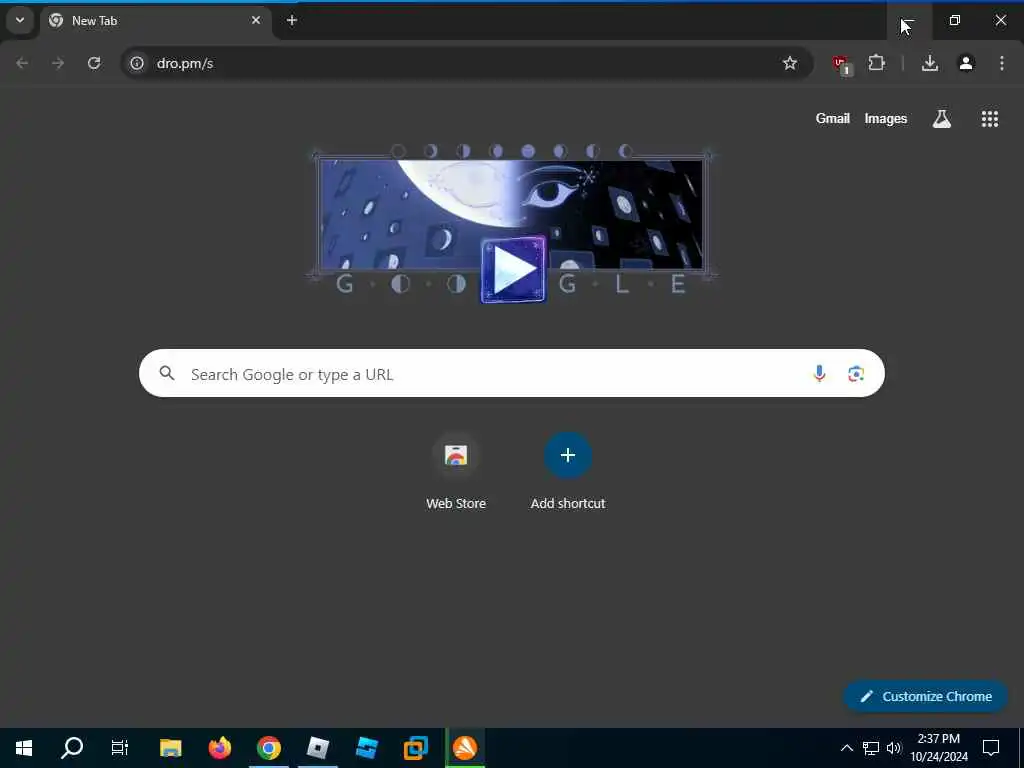Open a new tab with plus button
Screen dimensions: 1024x768
(292, 20)
